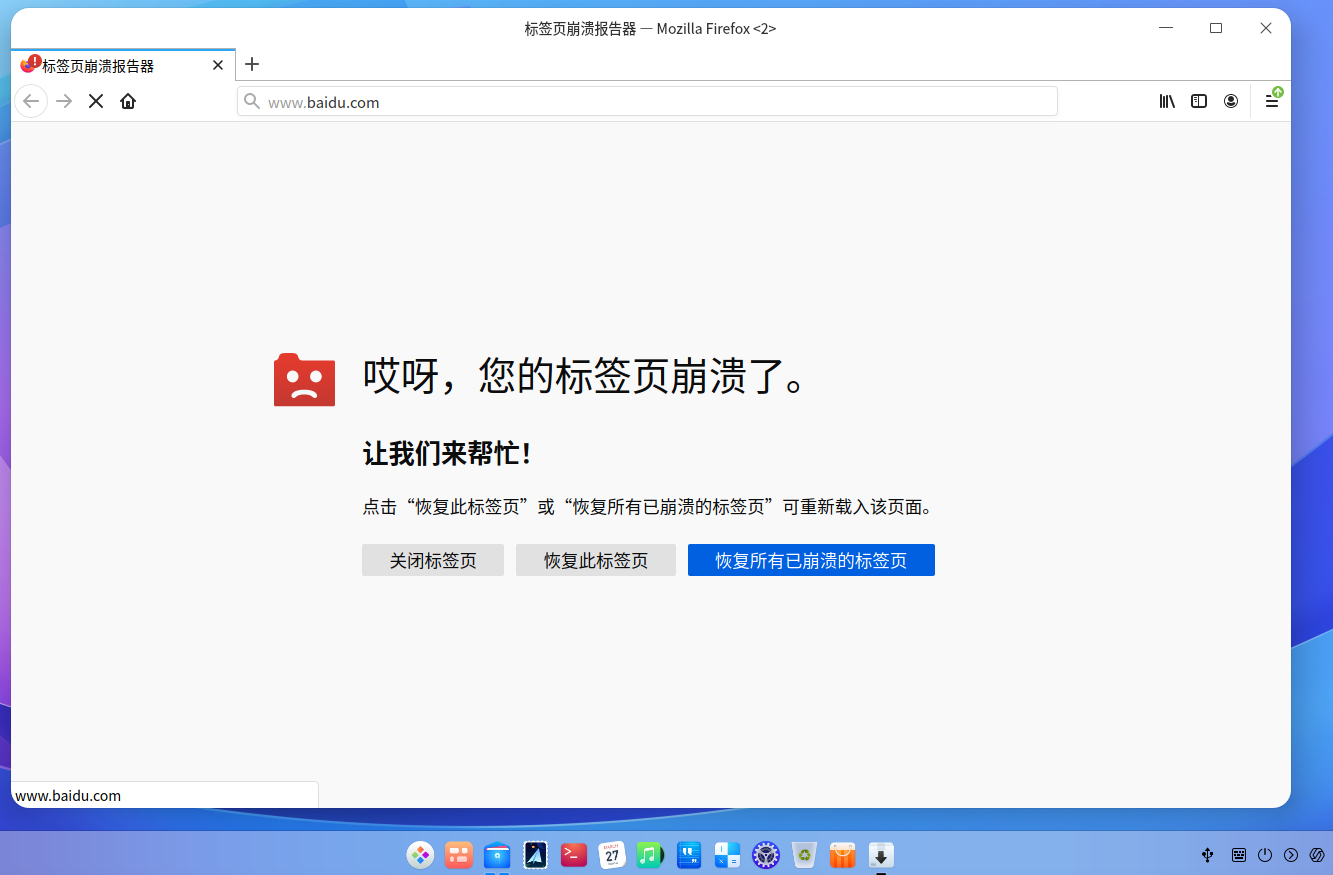The height and width of the screenshot is (875, 1333).
Task: Open the blue quotation-mark notes dock icon
Action: (689, 855)
